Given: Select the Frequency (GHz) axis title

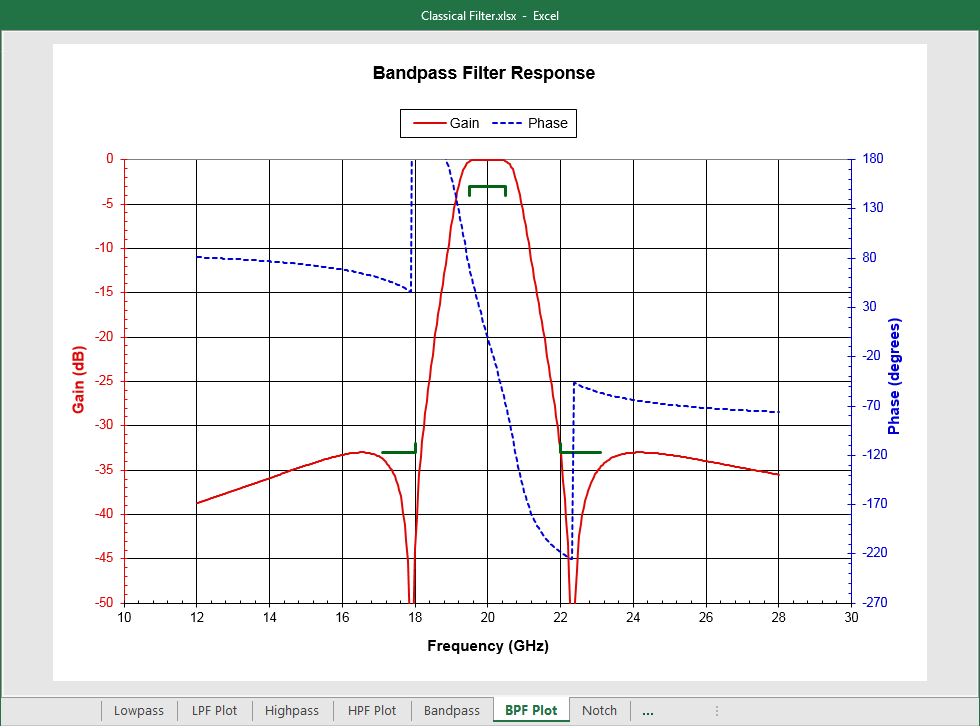Looking at the screenshot, I should (x=488, y=646).
